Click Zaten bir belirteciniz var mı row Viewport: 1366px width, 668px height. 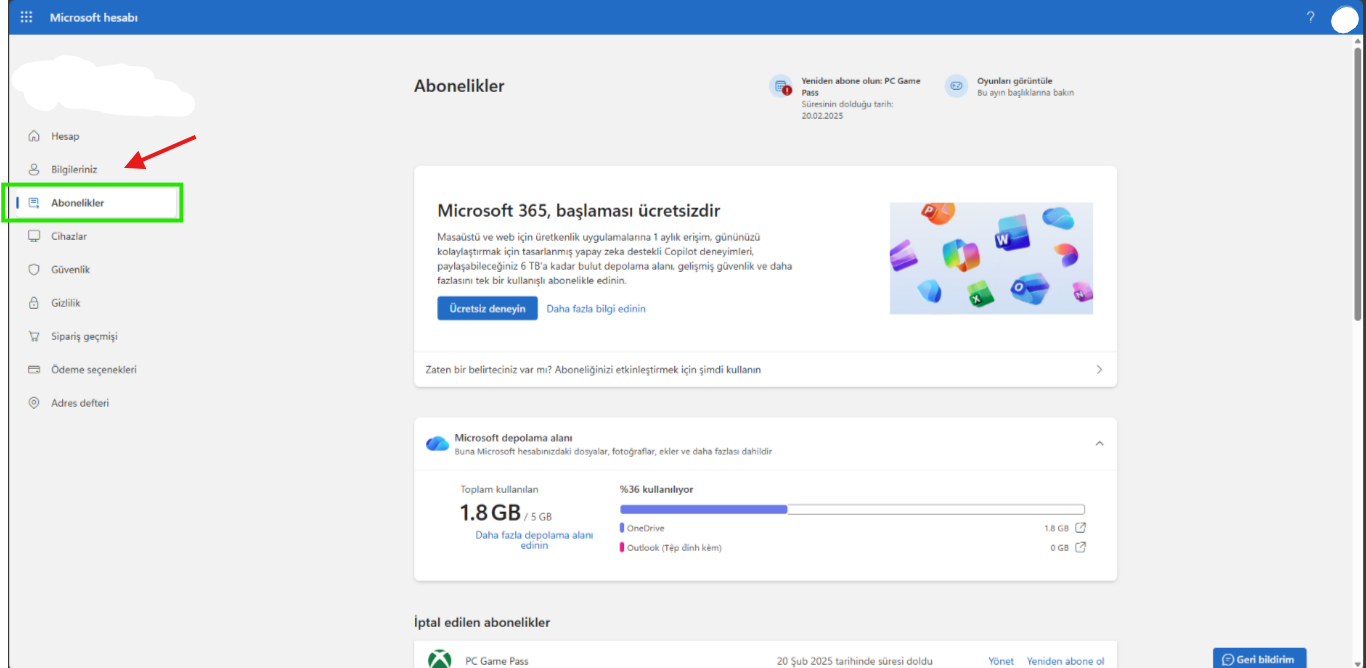765,369
